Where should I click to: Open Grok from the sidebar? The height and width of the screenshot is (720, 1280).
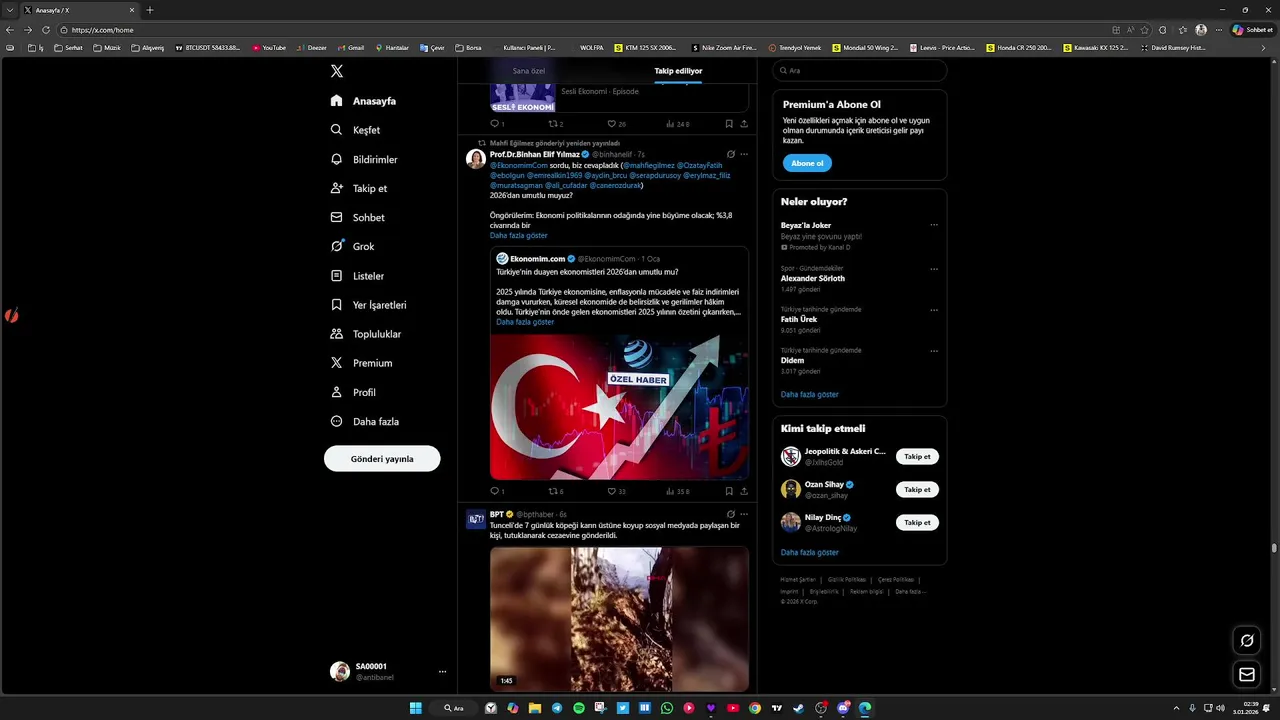(353, 246)
